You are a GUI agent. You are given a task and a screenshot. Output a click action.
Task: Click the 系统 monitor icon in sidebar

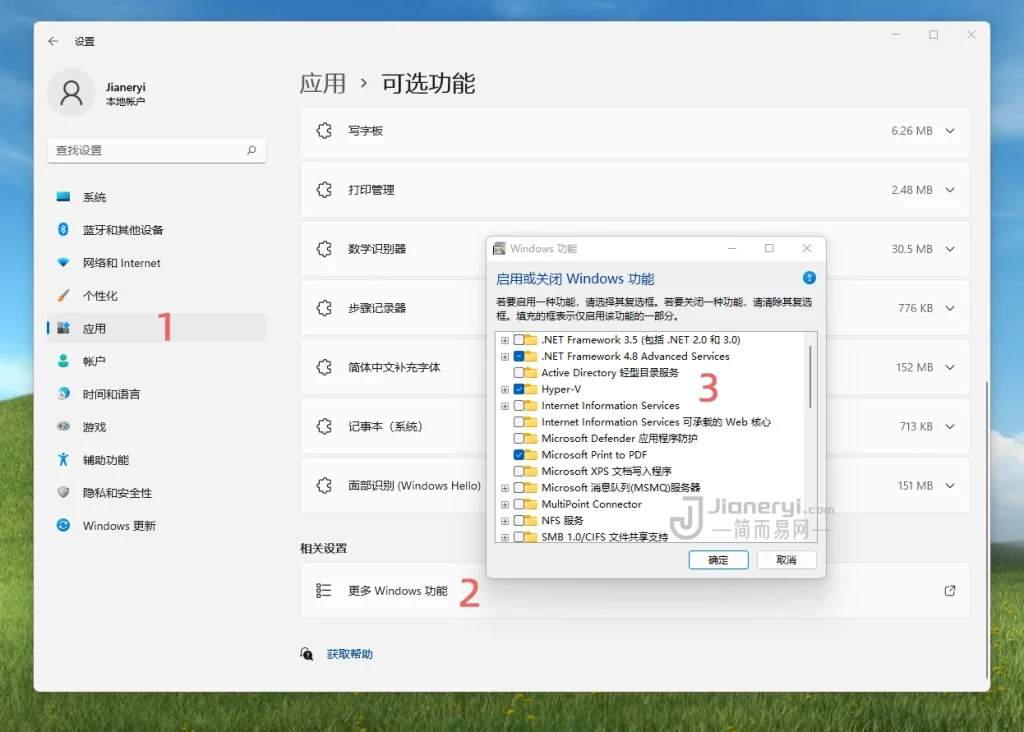click(x=63, y=197)
